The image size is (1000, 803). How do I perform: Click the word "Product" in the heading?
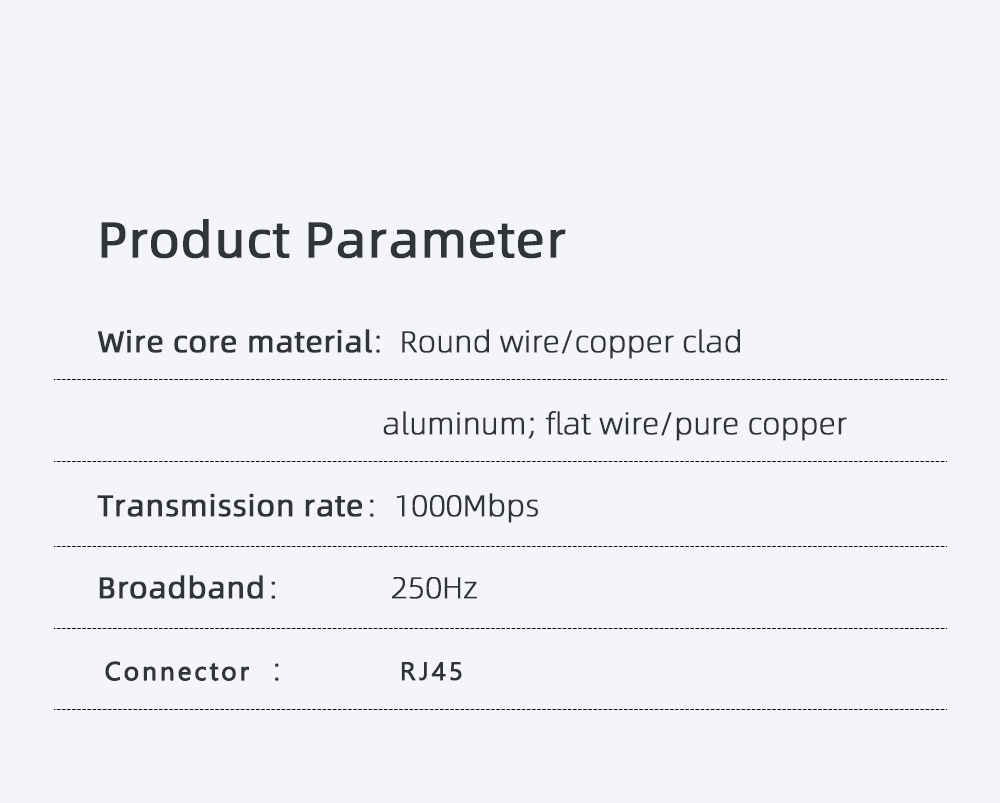pos(194,240)
